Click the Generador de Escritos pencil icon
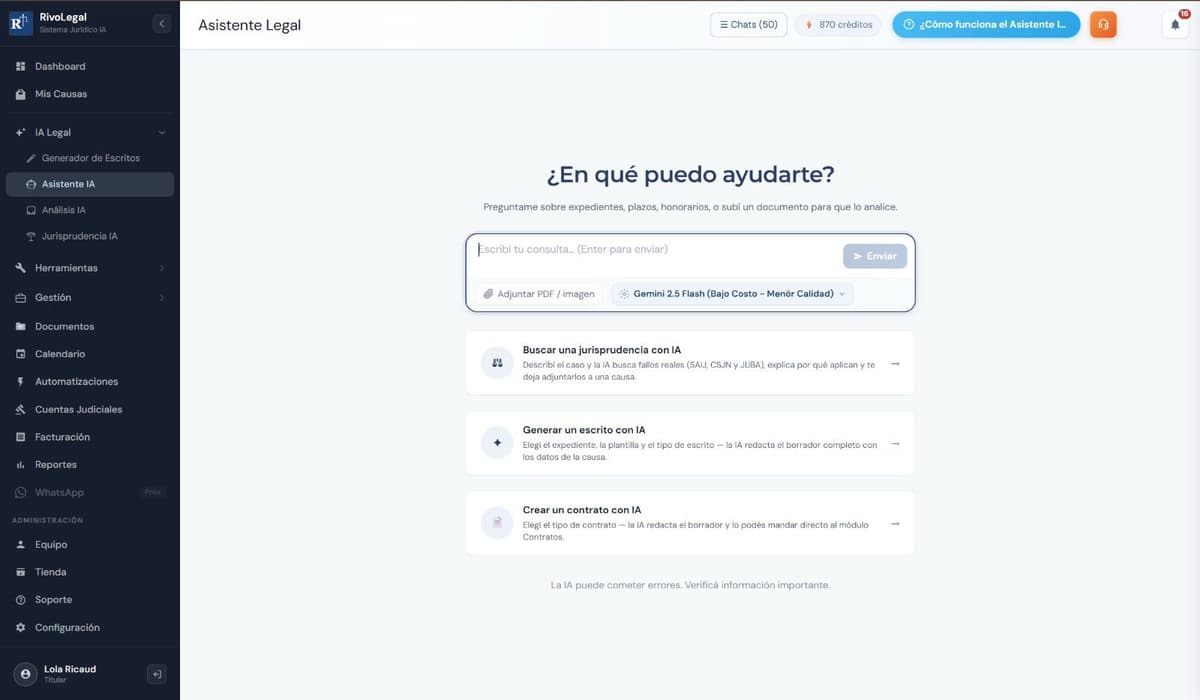 tap(31, 158)
